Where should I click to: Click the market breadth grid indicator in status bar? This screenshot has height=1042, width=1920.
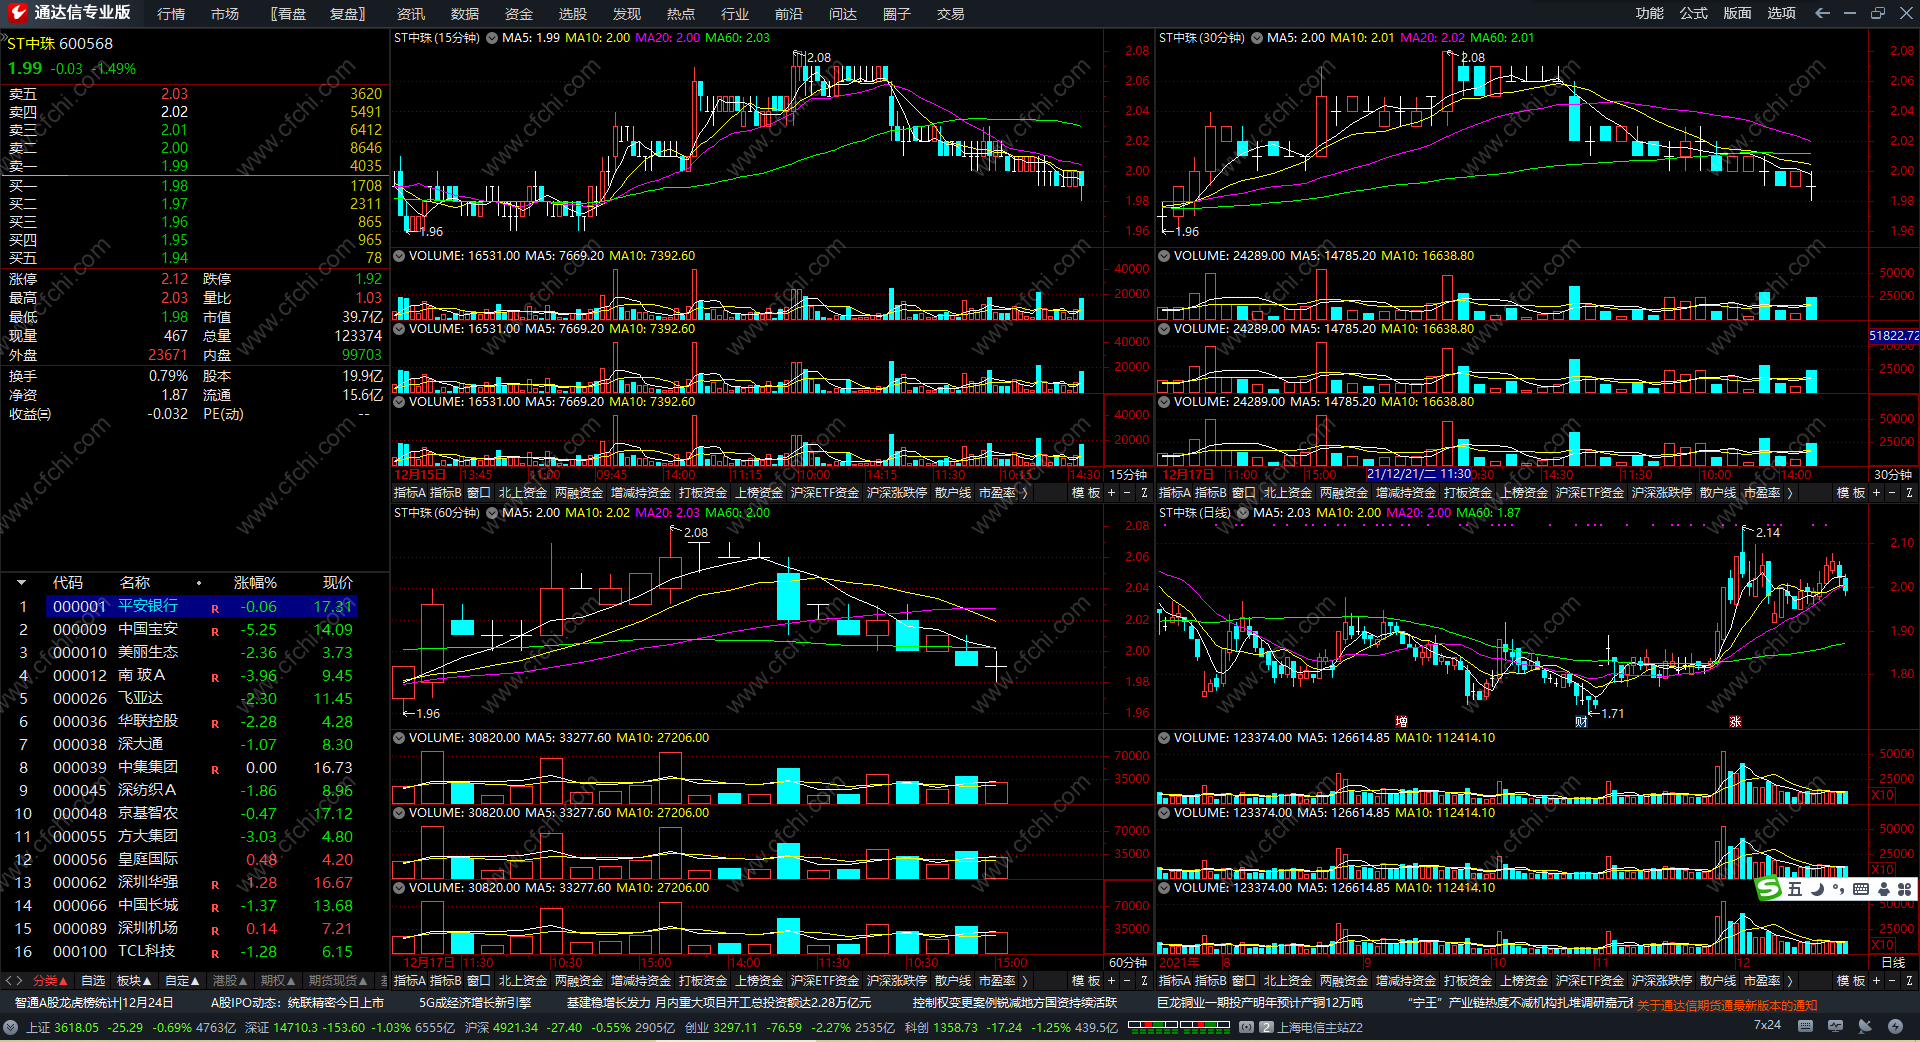coord(1179,1025)
